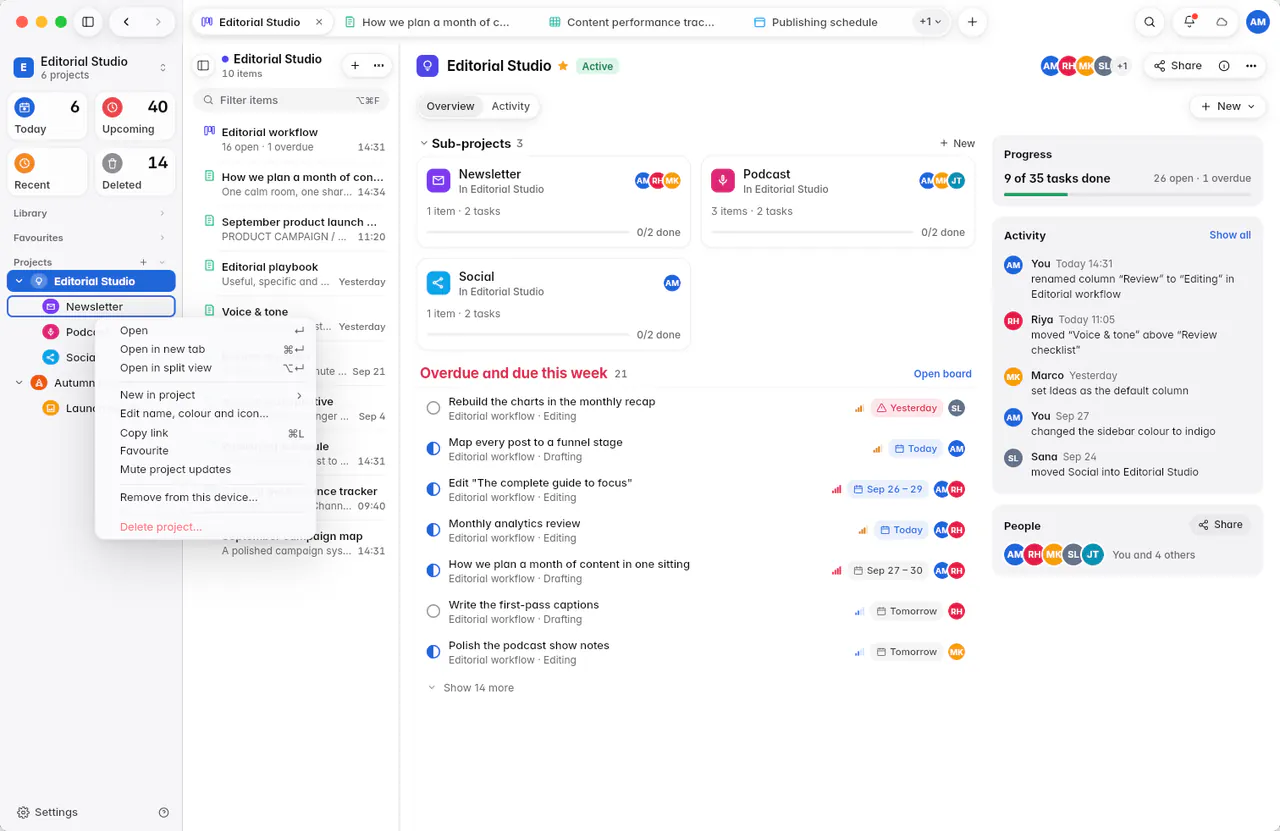This screenshot has width=1280, height=831.
Task: Expand 'Show 14 more' tasks
Action: click(x=471, y=688)
